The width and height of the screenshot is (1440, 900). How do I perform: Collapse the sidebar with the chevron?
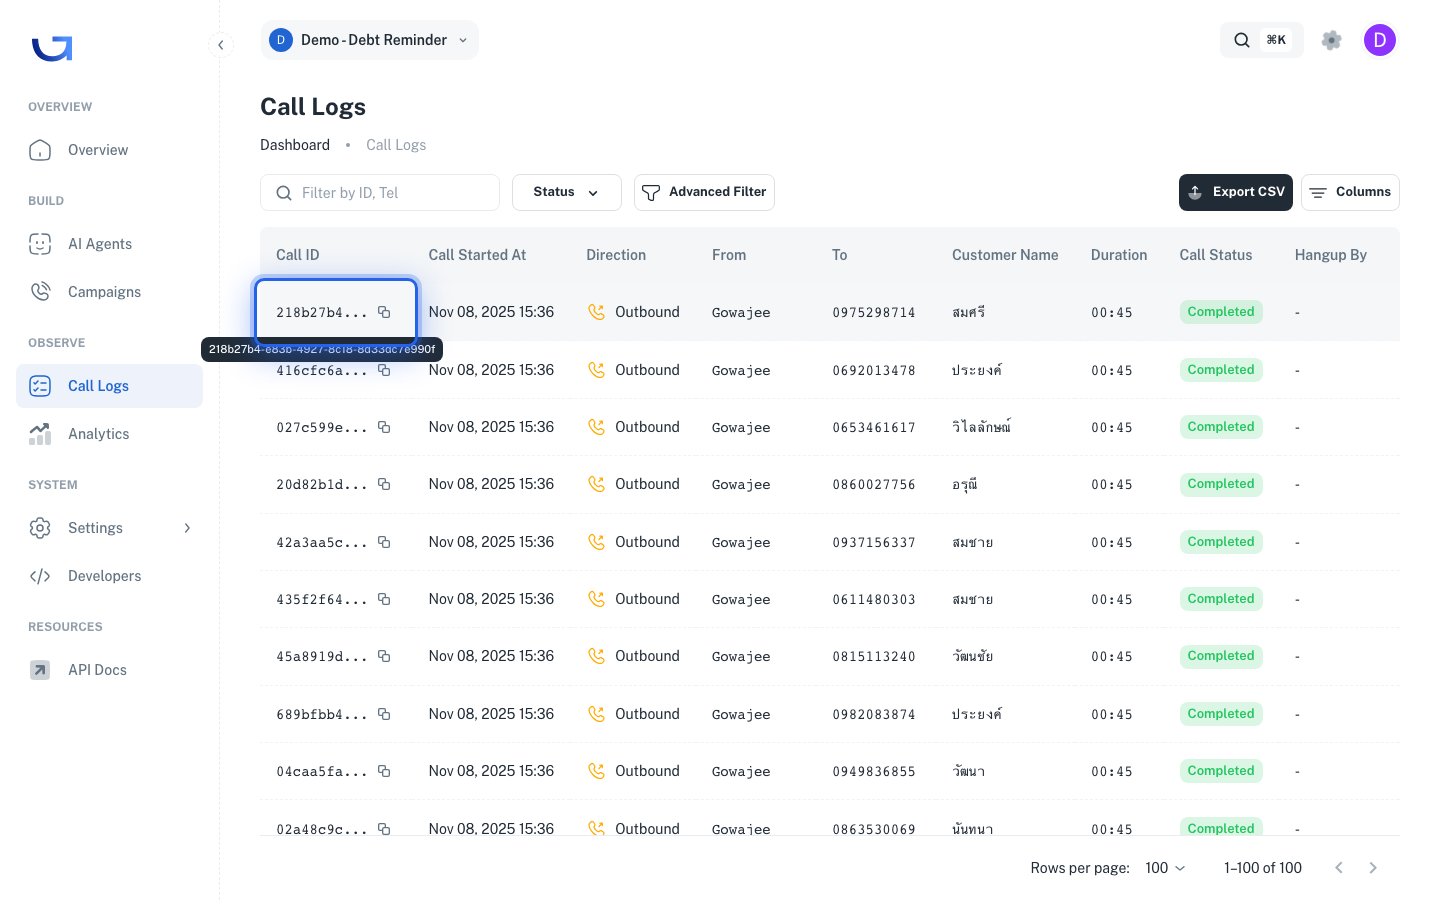point(221,45)
